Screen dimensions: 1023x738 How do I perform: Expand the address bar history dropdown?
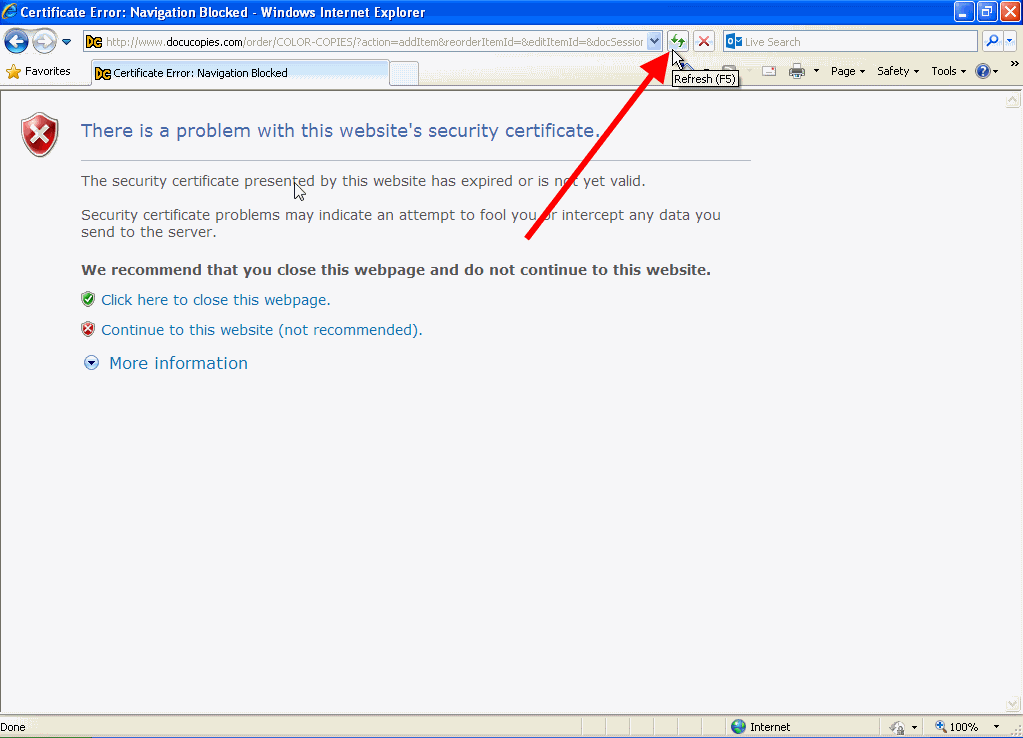point(654,42)
